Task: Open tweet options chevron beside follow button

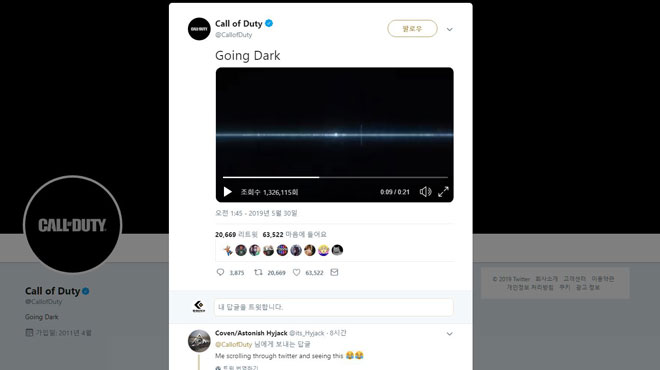Action: point(450,29)
